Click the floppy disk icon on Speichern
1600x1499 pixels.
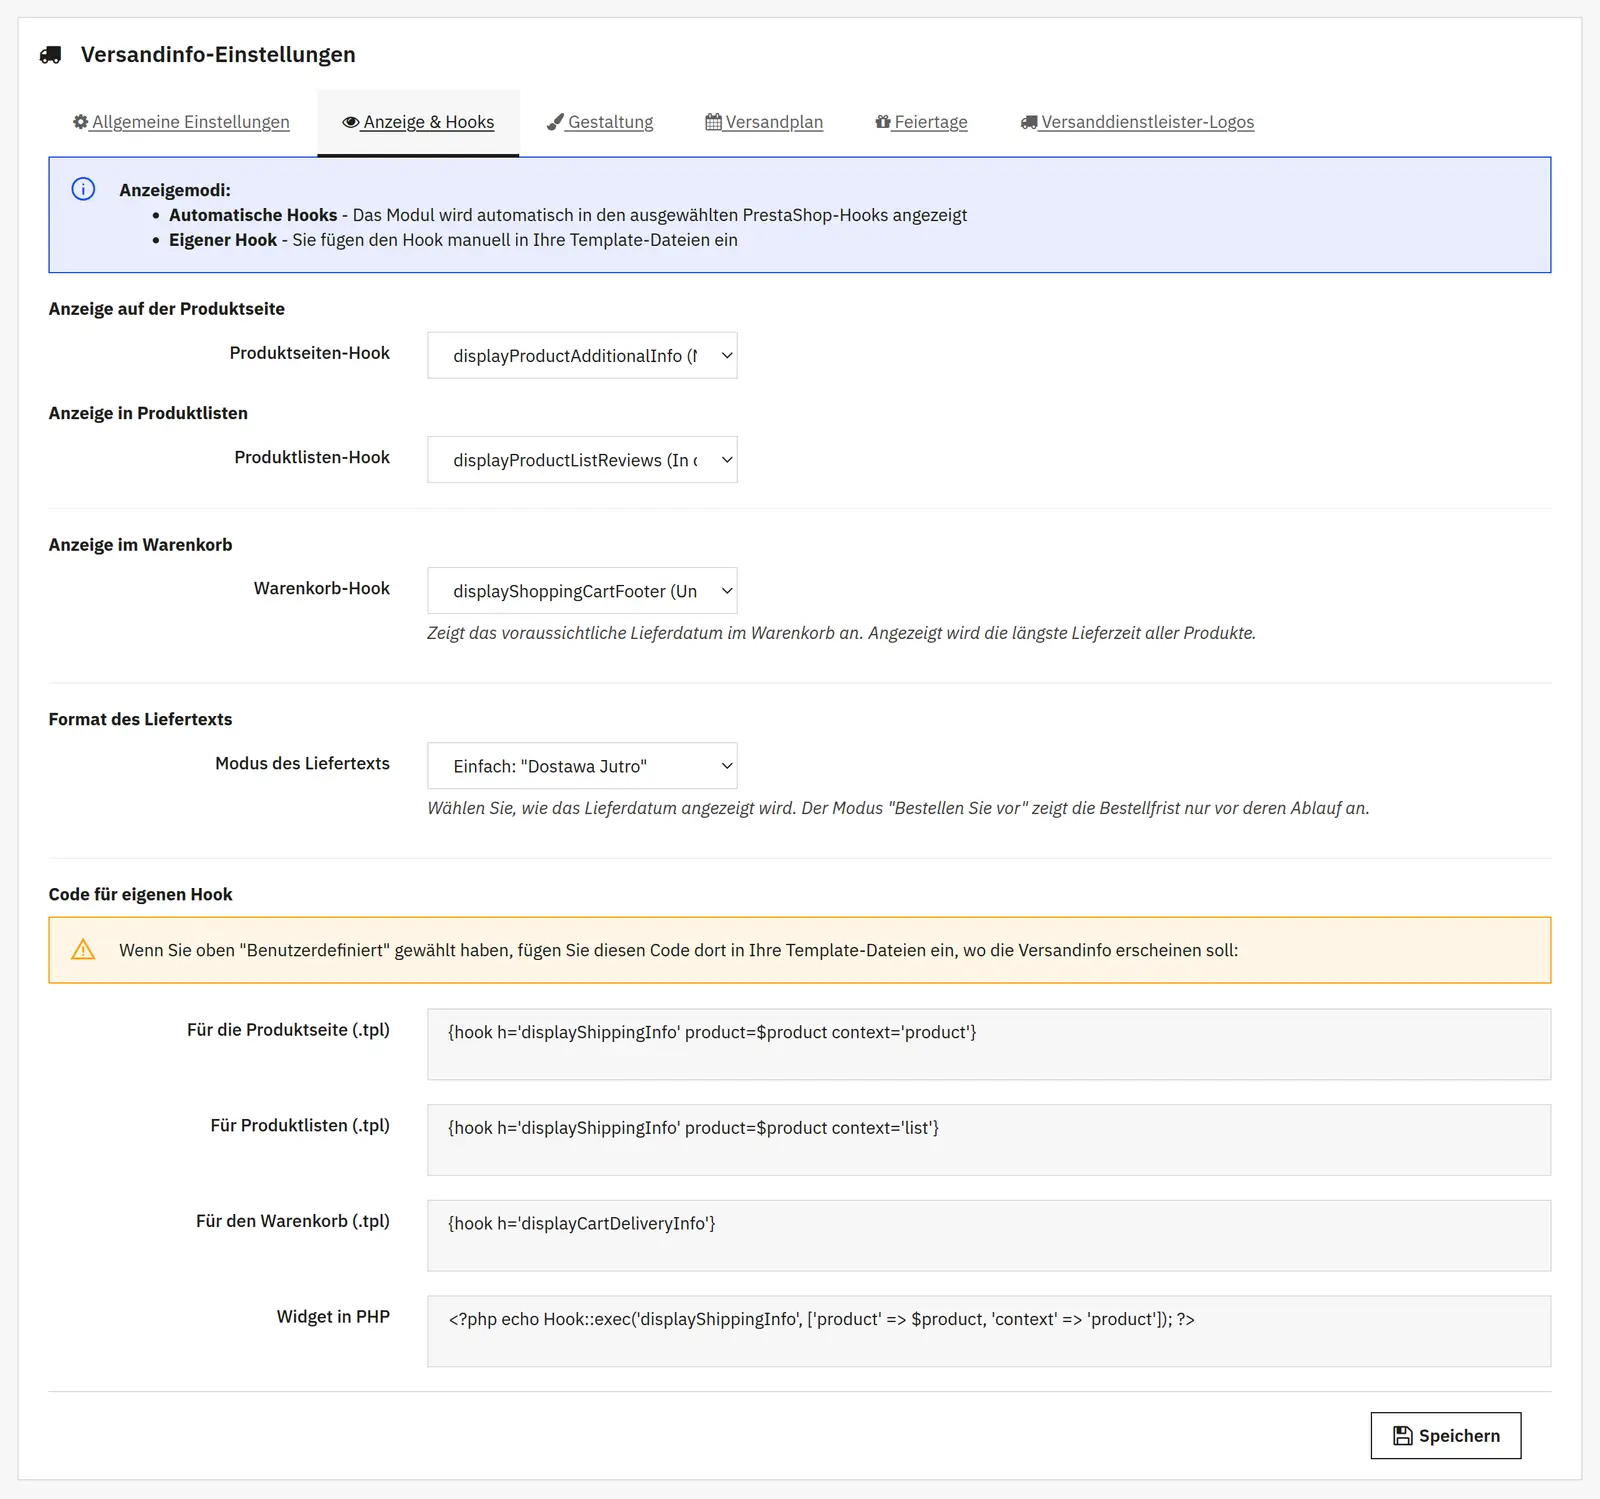[1403, 1436]
